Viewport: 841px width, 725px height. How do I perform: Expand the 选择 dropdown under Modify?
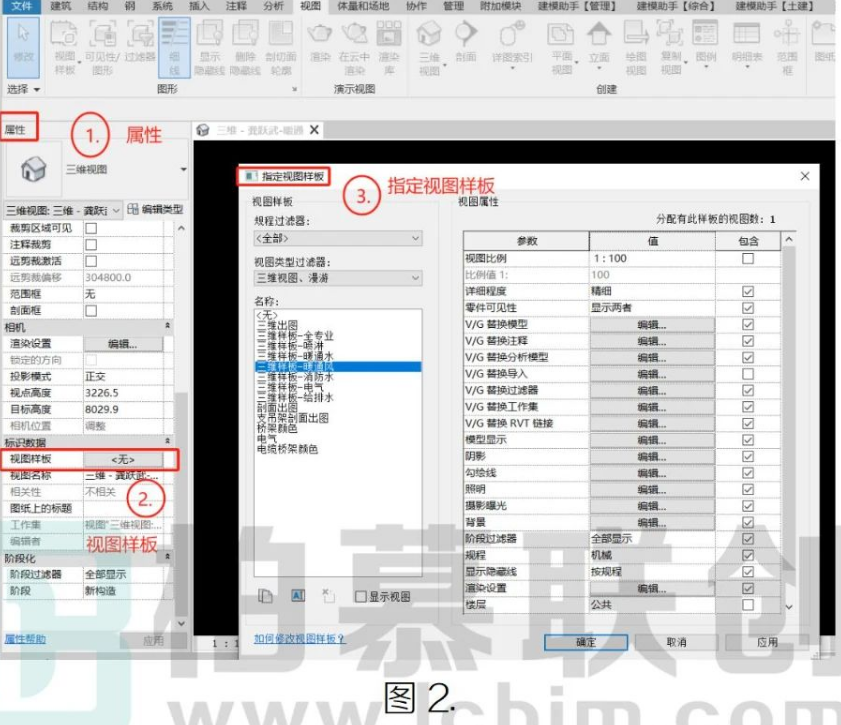coord(23,89)
